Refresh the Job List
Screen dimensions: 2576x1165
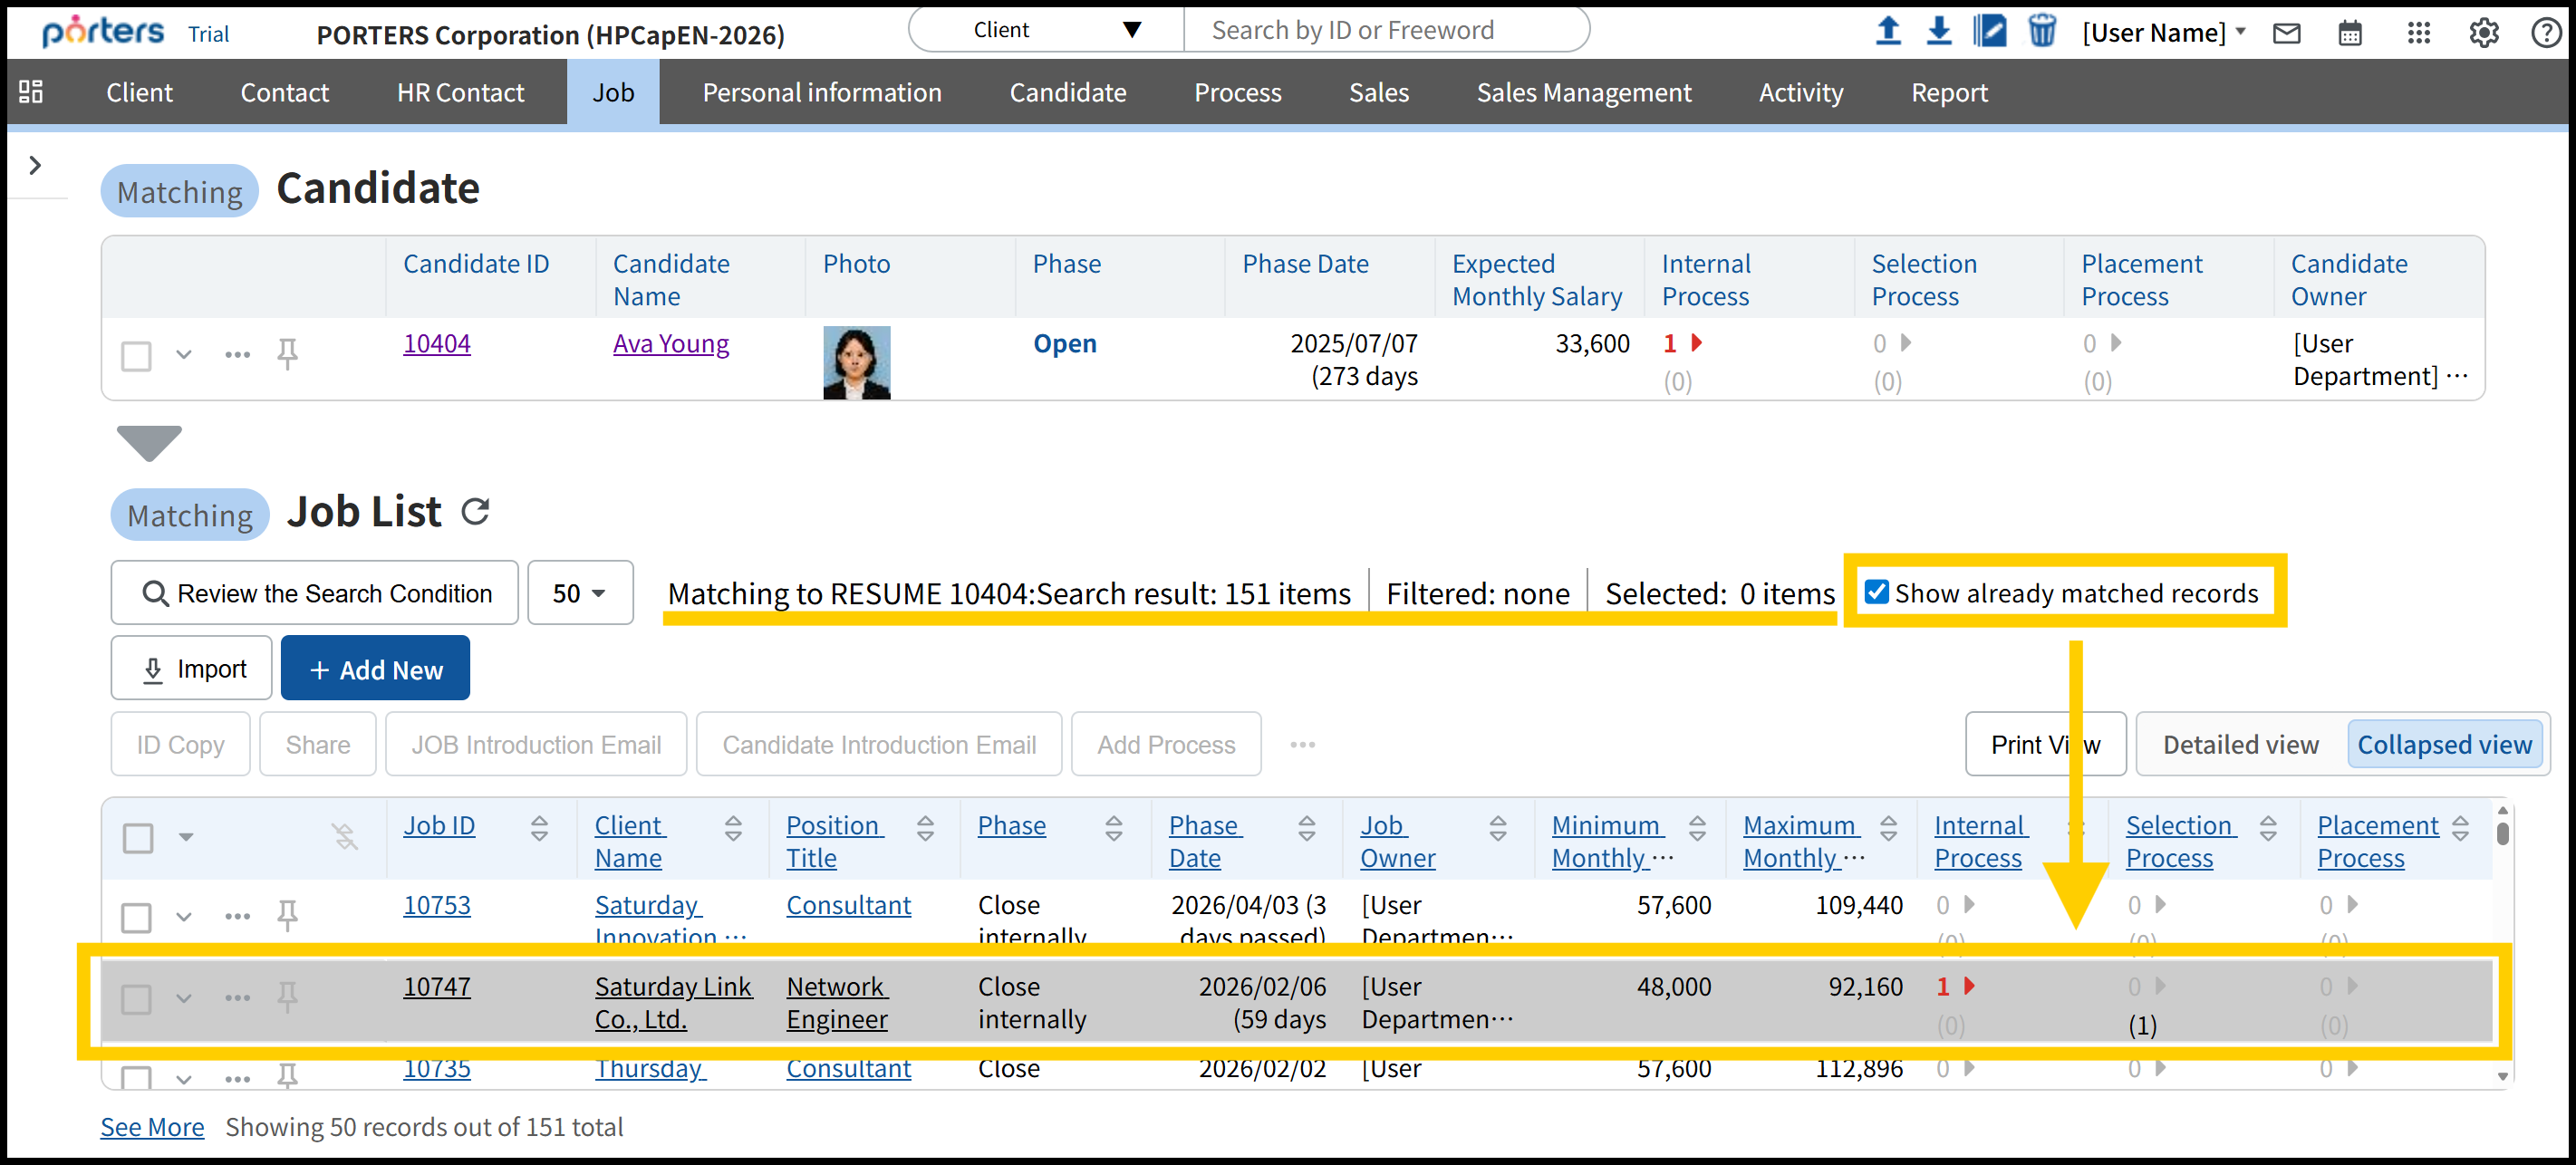click(475, 512)
